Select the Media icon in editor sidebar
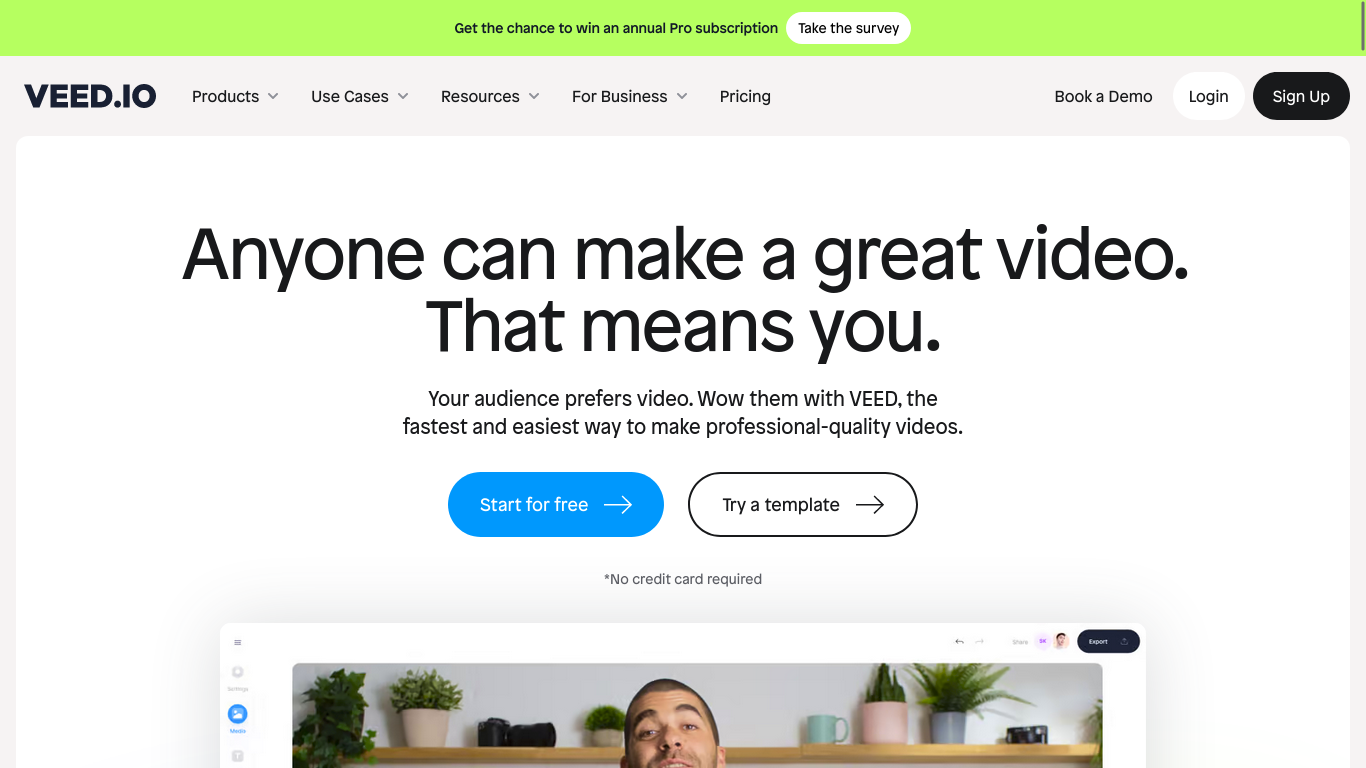 pos(237,714)
